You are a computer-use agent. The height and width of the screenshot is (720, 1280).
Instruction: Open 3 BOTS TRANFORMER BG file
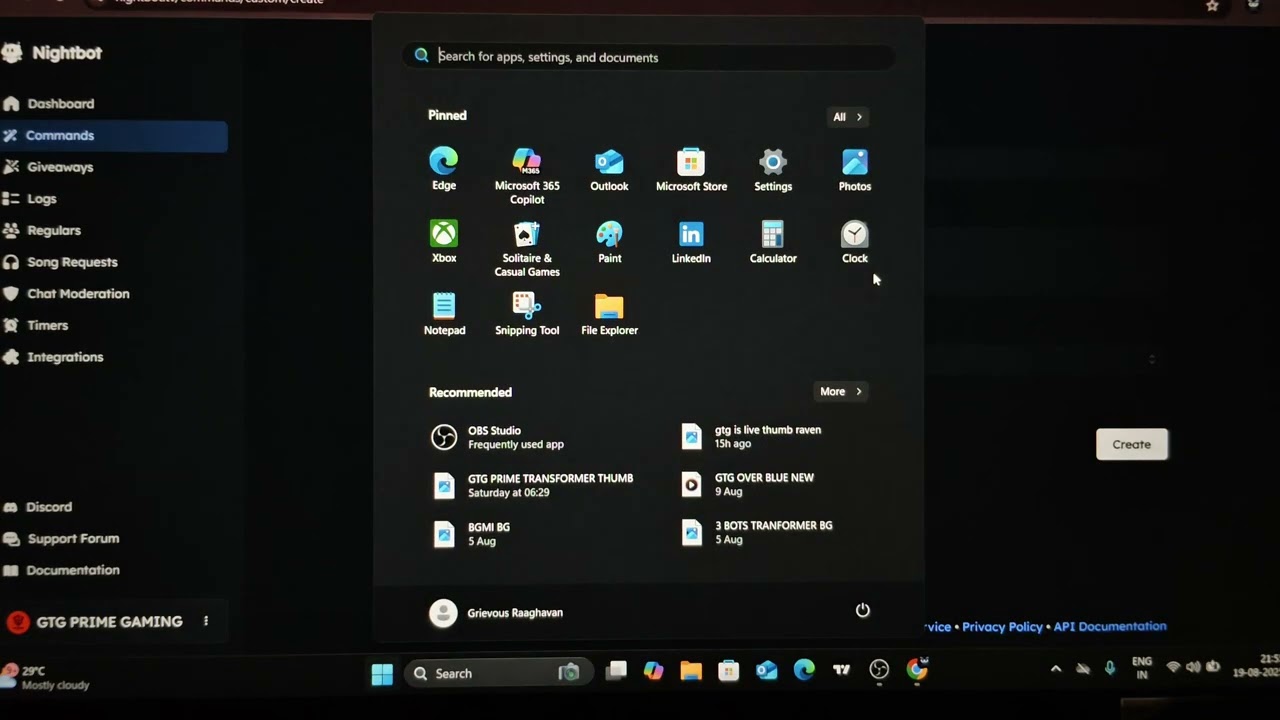pyautogui.click(x=757, y=532)
